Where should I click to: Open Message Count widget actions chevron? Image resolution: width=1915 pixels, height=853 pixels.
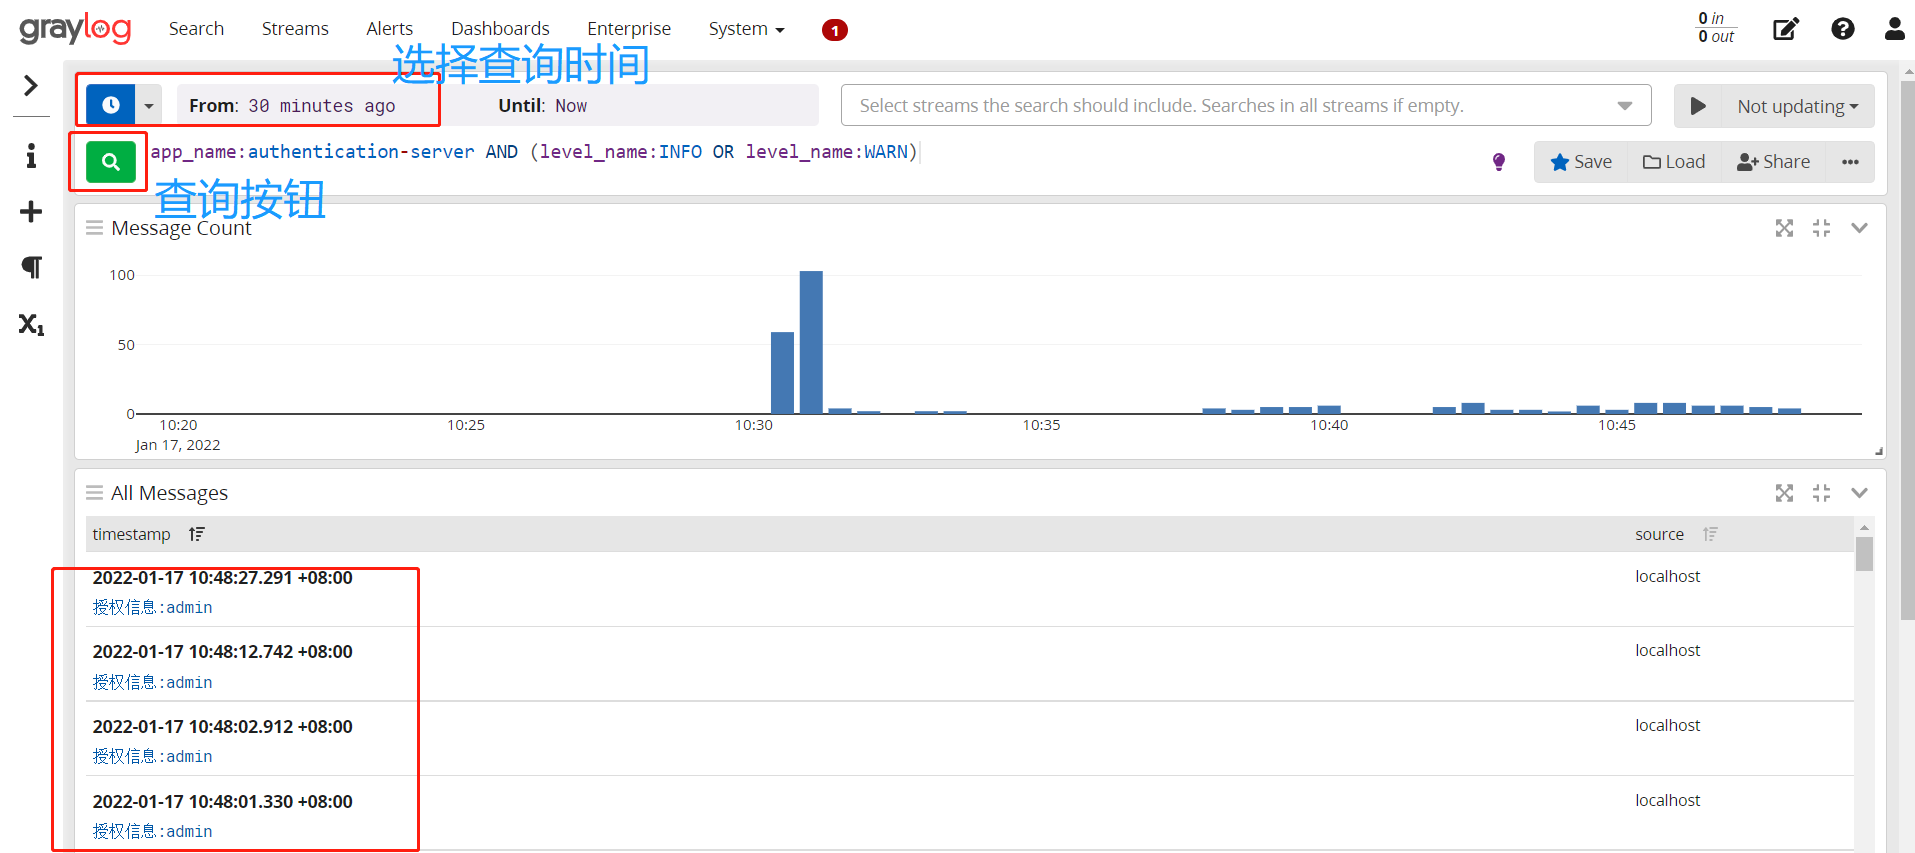pyautogui.click(x=1860, y=228)
